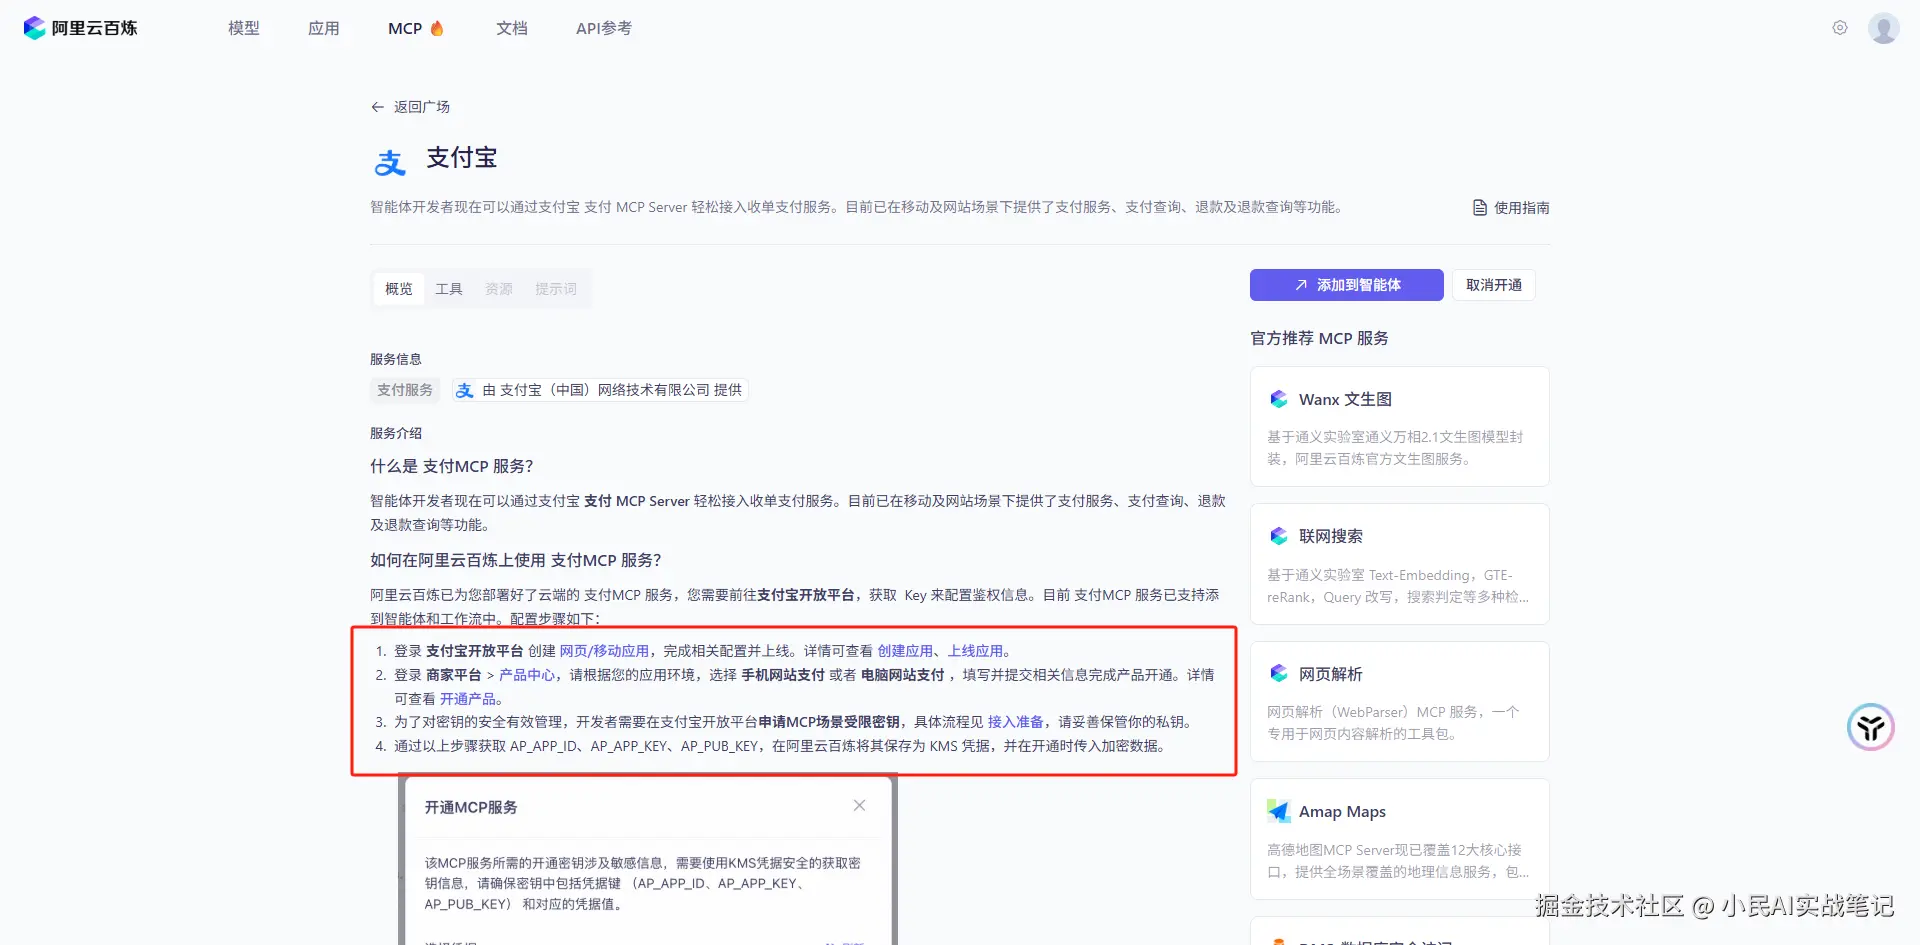Click the 由 支付宝(中国)网络技术有限公司 提供 tag
Viewport: 1920px width, 945px height.
pos(599,390)
